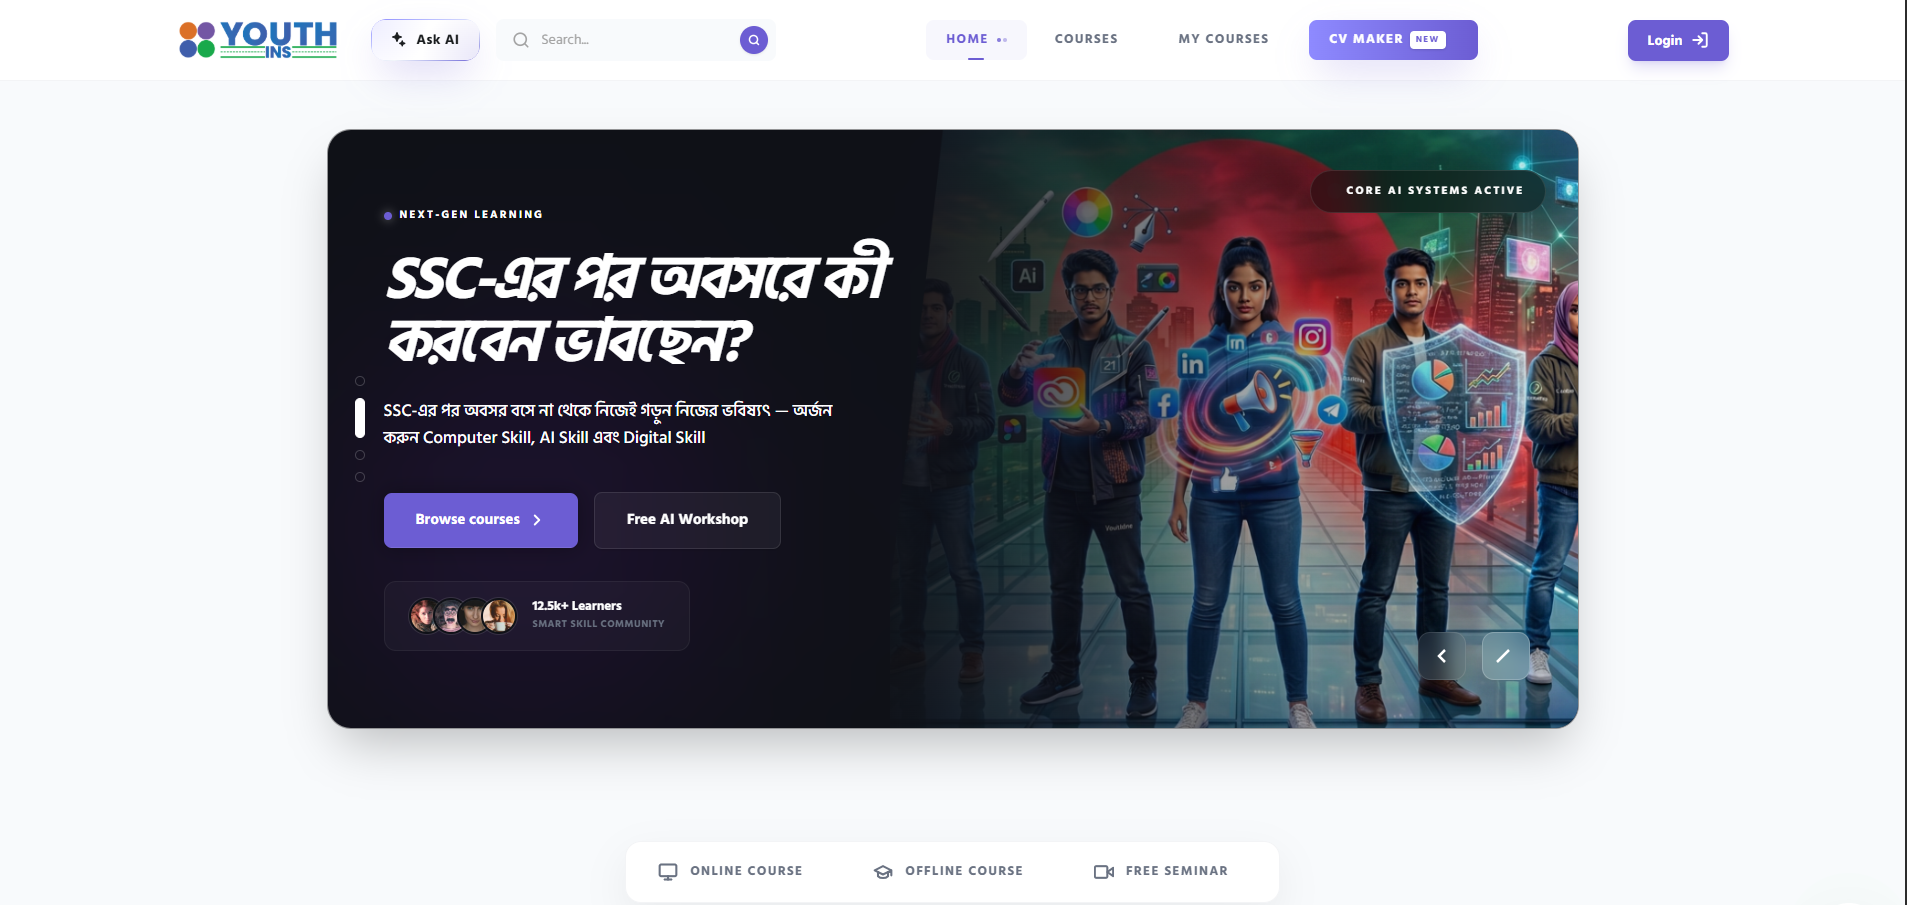Click the Login button
Viewport: 1907px width, 905px height.
(x=1678, y=41)
